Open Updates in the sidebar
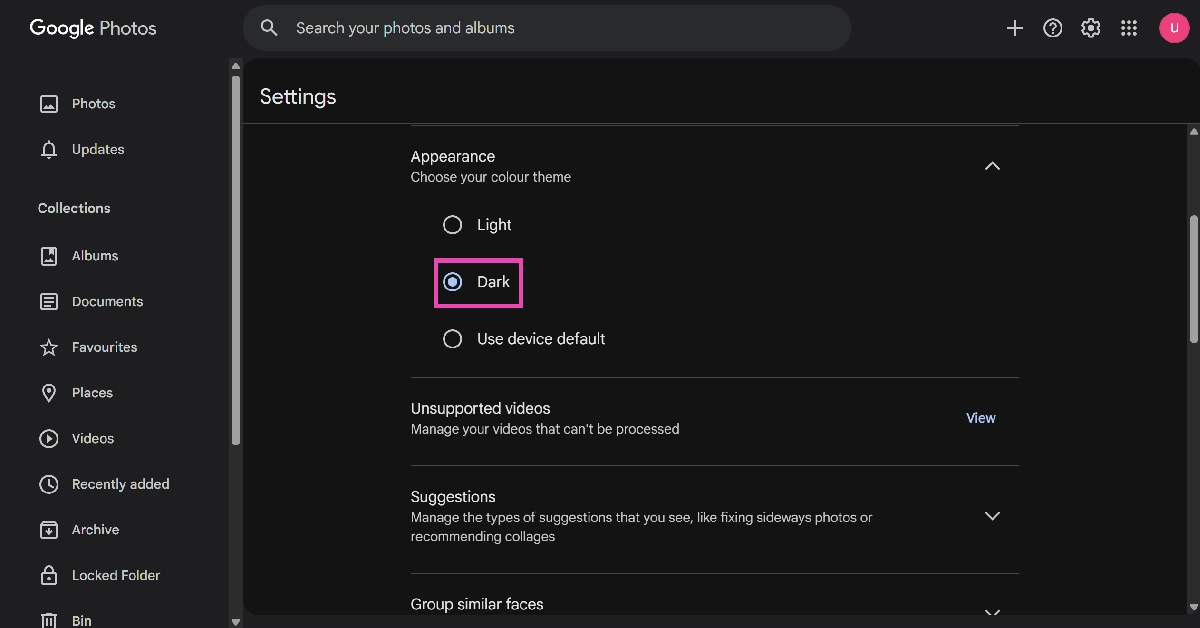 tap(97, 150)
